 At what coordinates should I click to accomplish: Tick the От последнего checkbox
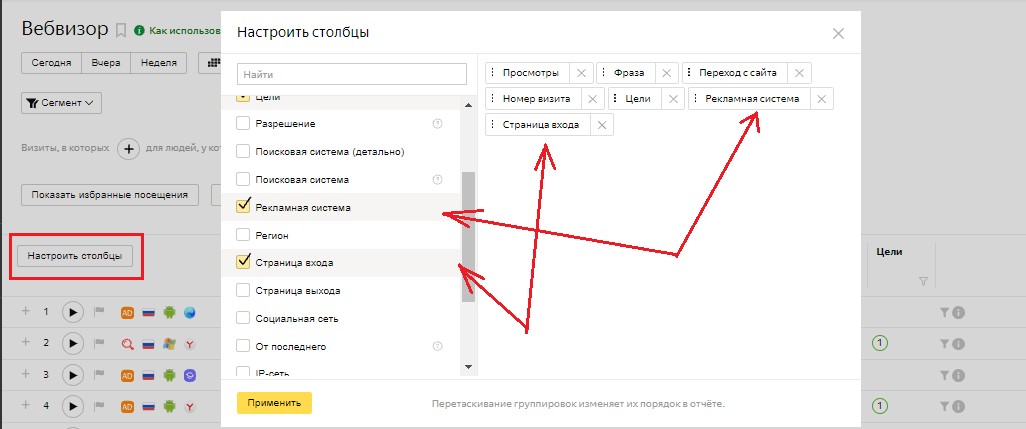click(243, 346)
